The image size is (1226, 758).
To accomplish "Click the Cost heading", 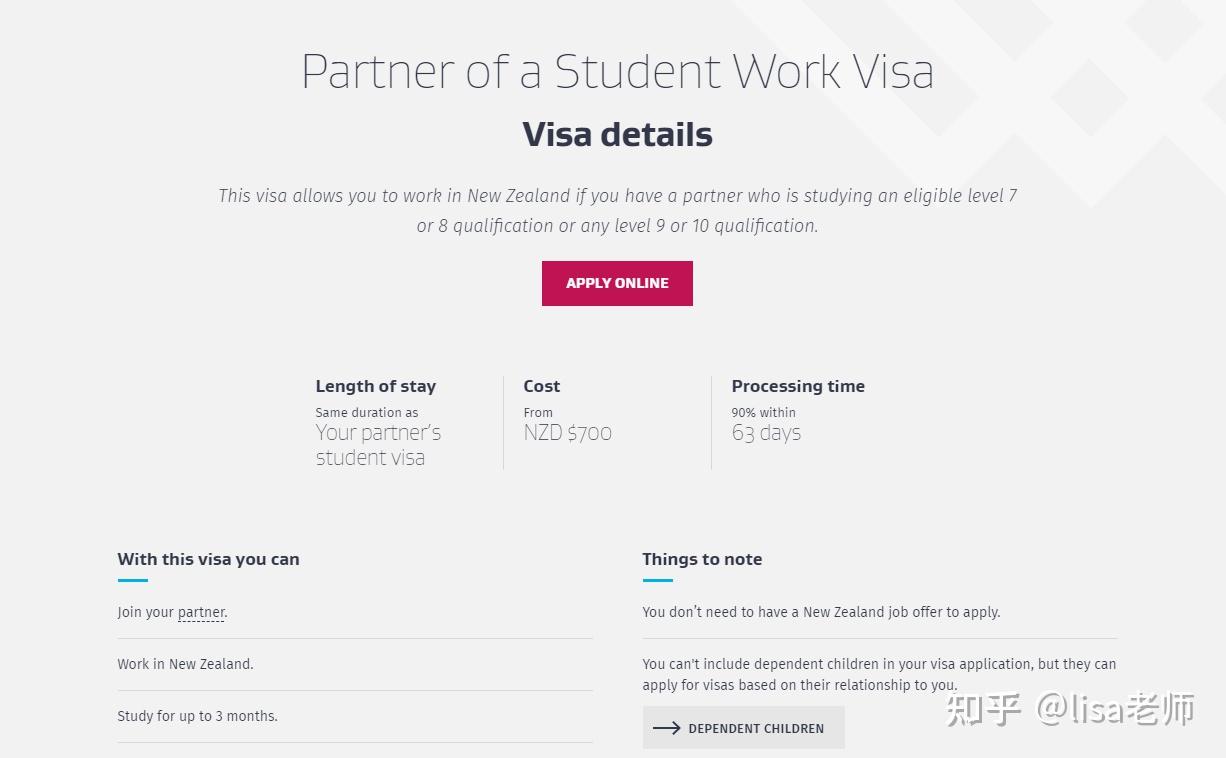I will tap(541, 386).
